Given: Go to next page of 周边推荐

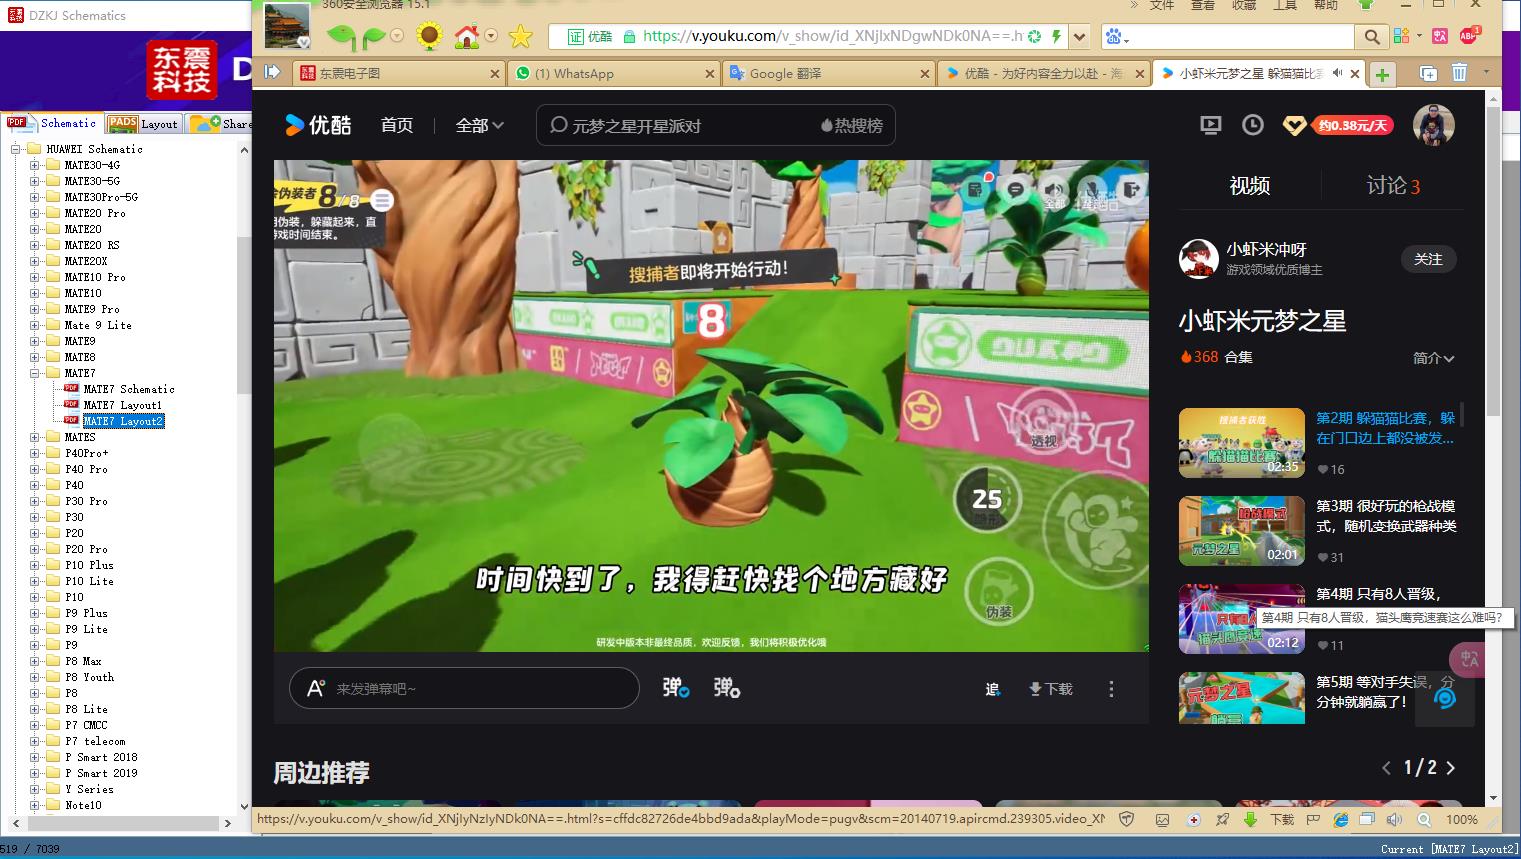Looking at the screenshot, I should pyautogui.click(x=1451, y=768).
